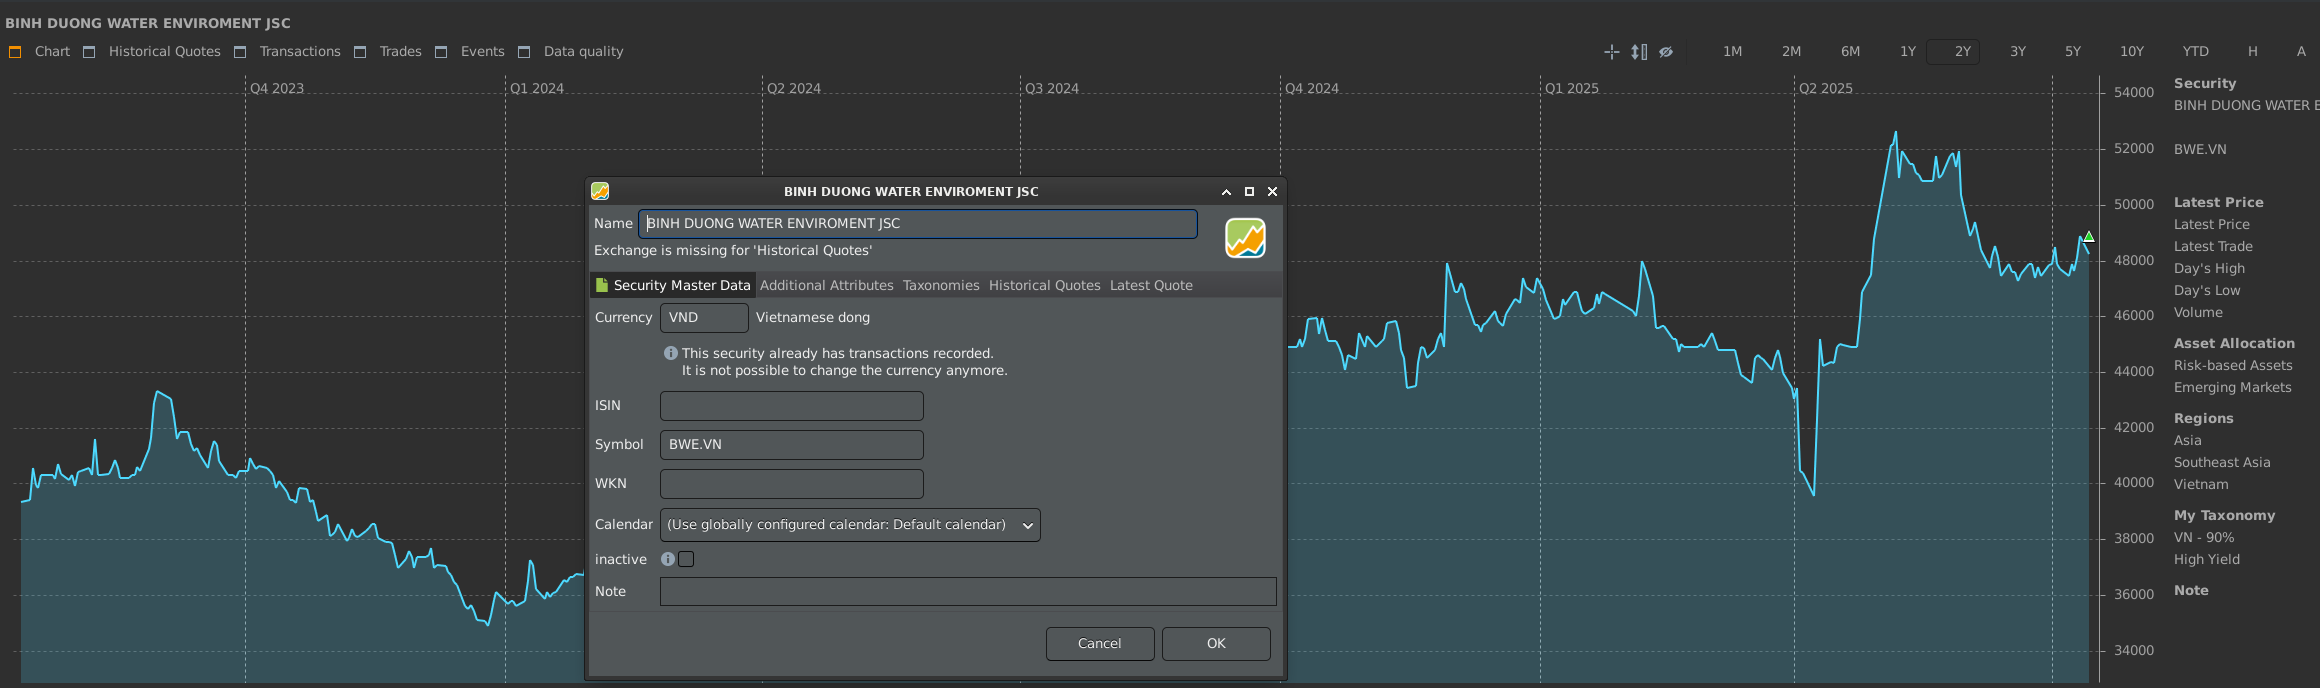This screenshot has width=2320, height=688.
Task: Select the H chart range
Action: point(2252,51)
